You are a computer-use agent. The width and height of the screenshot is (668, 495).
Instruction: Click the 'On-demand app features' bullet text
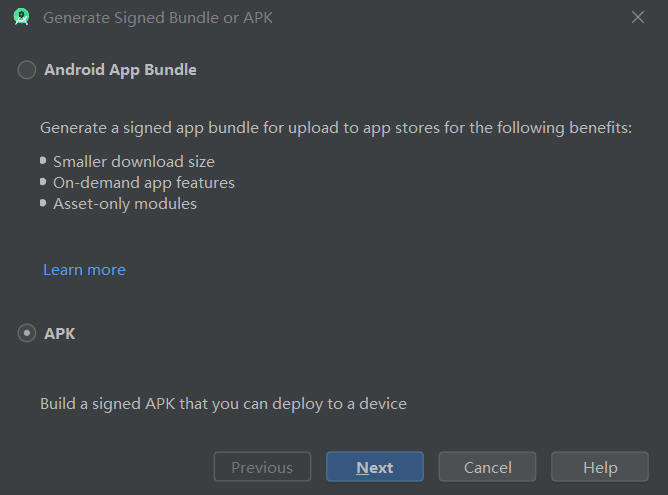point(144,183)
